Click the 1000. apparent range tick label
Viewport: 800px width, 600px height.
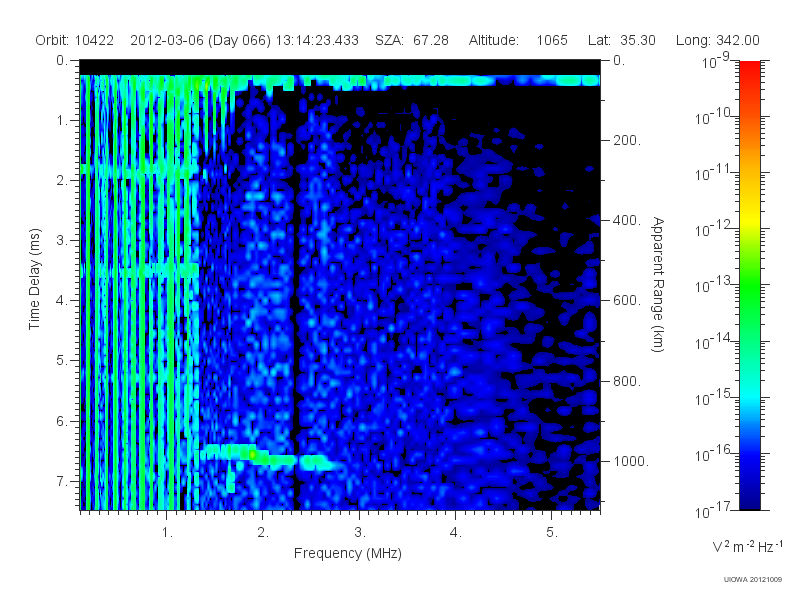coord(631,461)
